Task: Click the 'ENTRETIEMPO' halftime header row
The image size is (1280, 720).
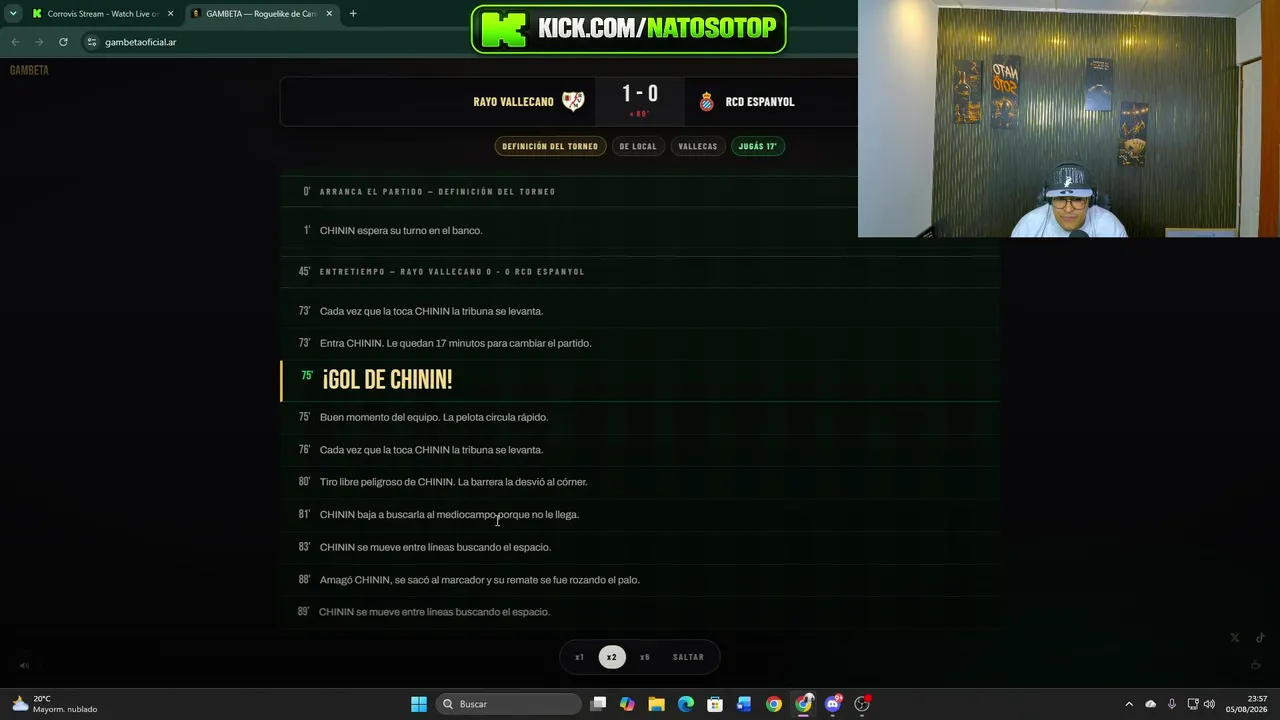Action: click(640, 271)
